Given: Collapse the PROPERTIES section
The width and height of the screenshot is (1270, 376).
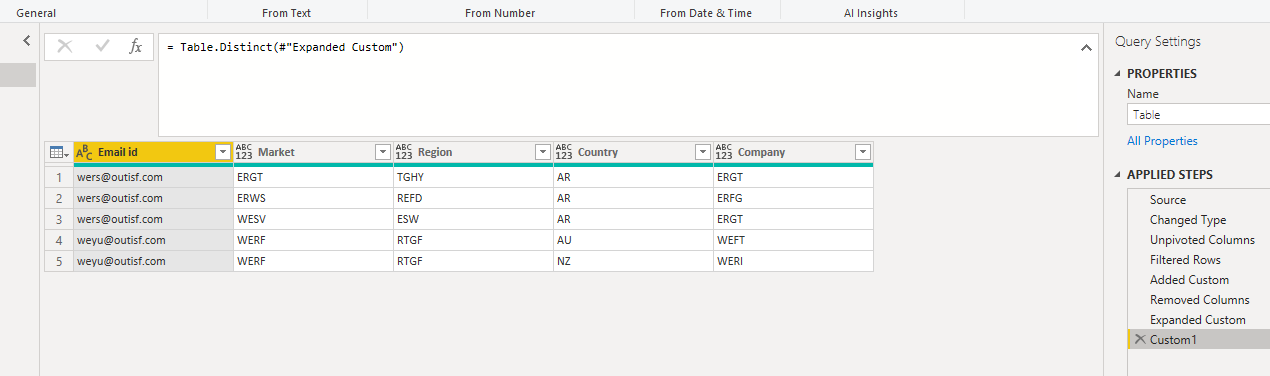Looking at the screenshot, I should pos(1118,74).
